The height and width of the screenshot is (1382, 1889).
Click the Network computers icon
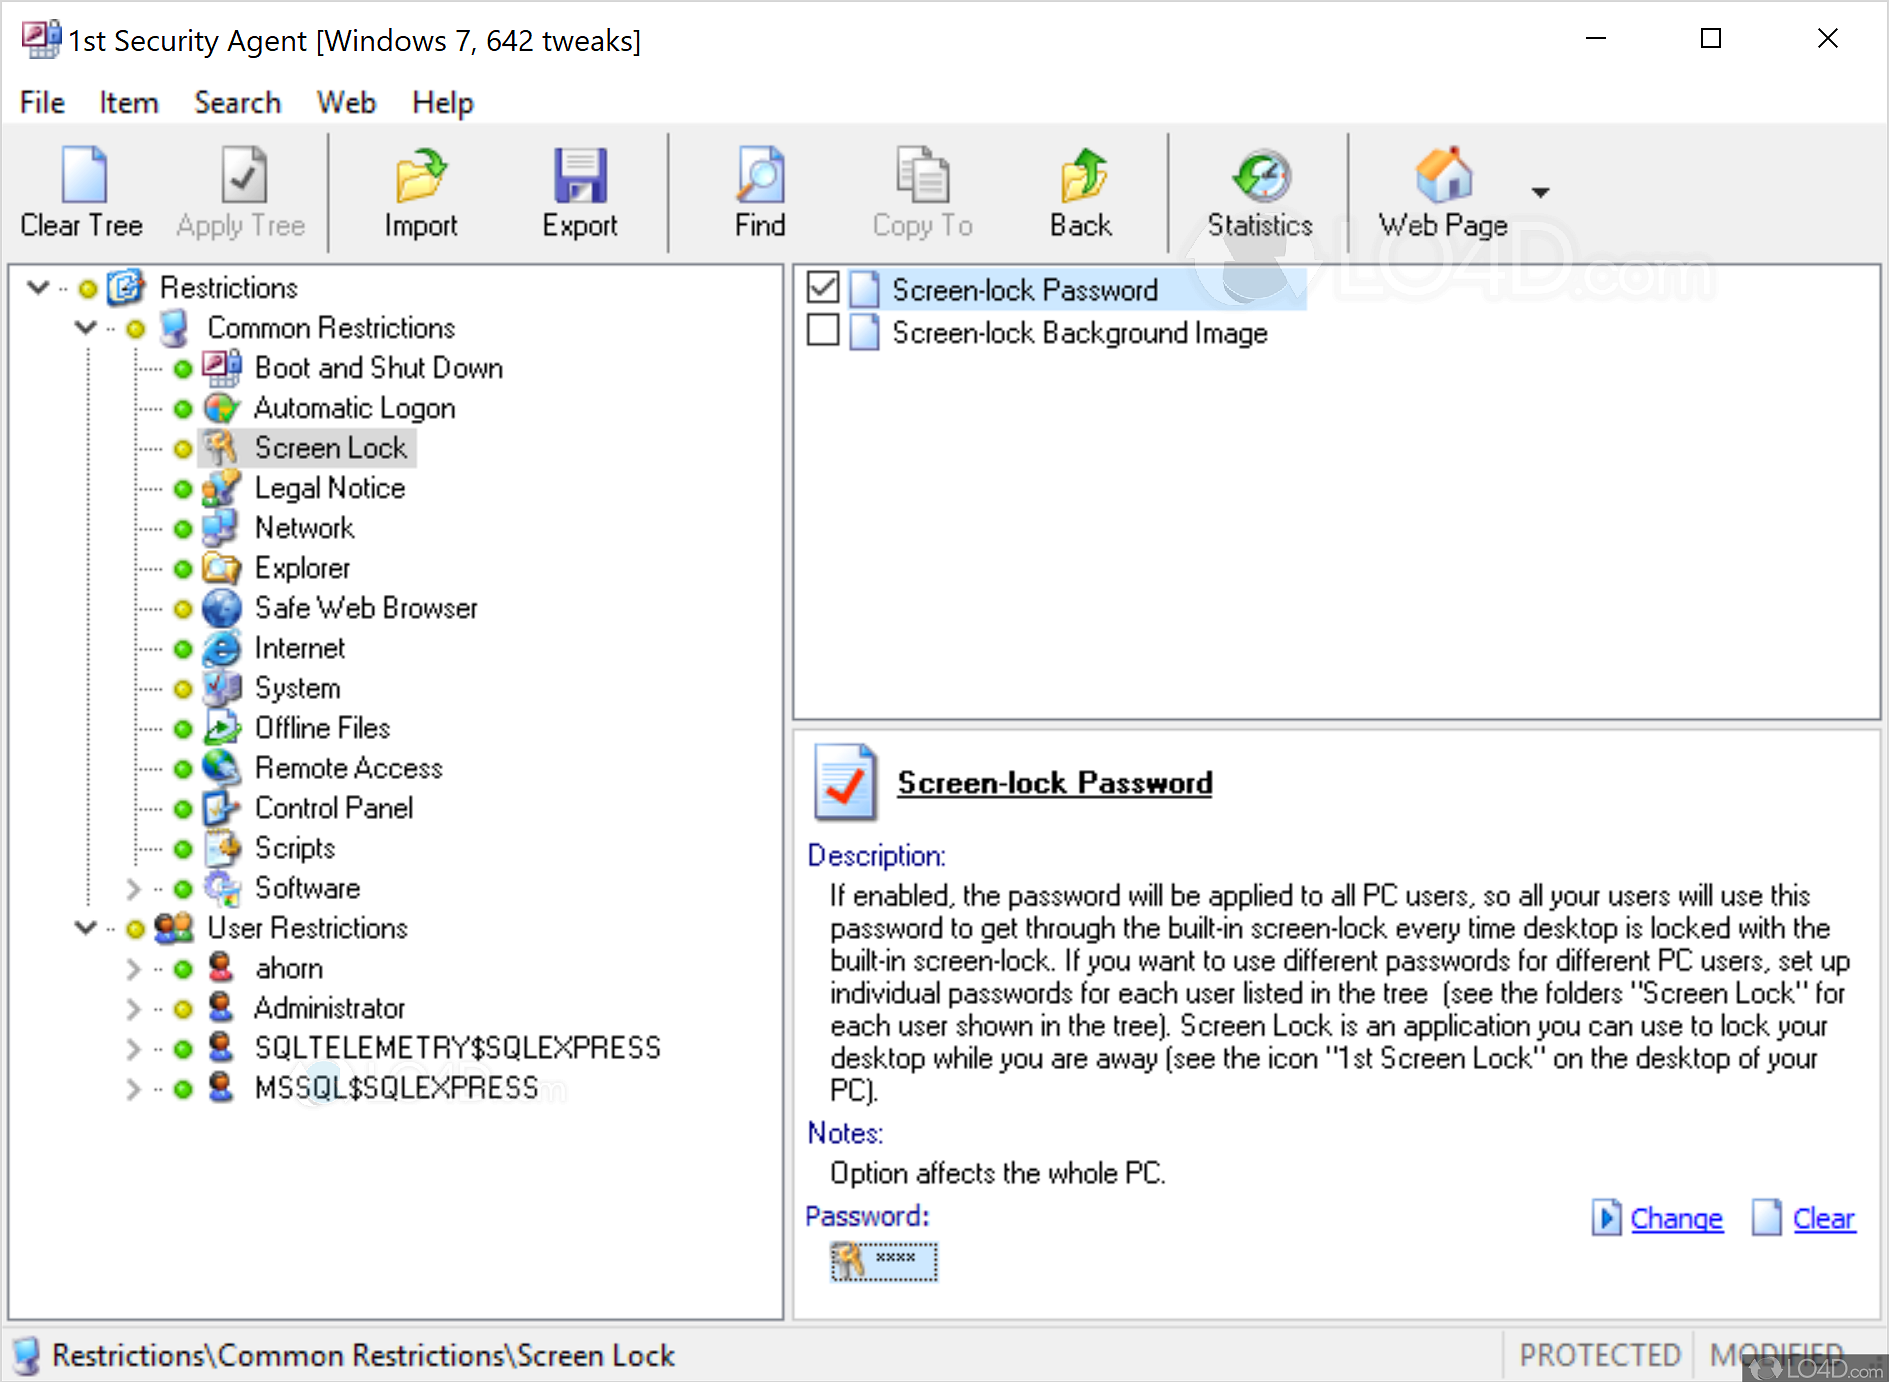[x=221, y=528]
